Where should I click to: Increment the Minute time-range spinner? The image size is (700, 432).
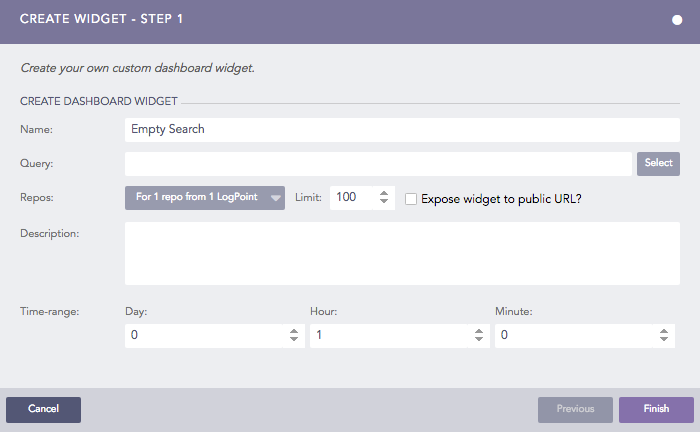point(664,331)
